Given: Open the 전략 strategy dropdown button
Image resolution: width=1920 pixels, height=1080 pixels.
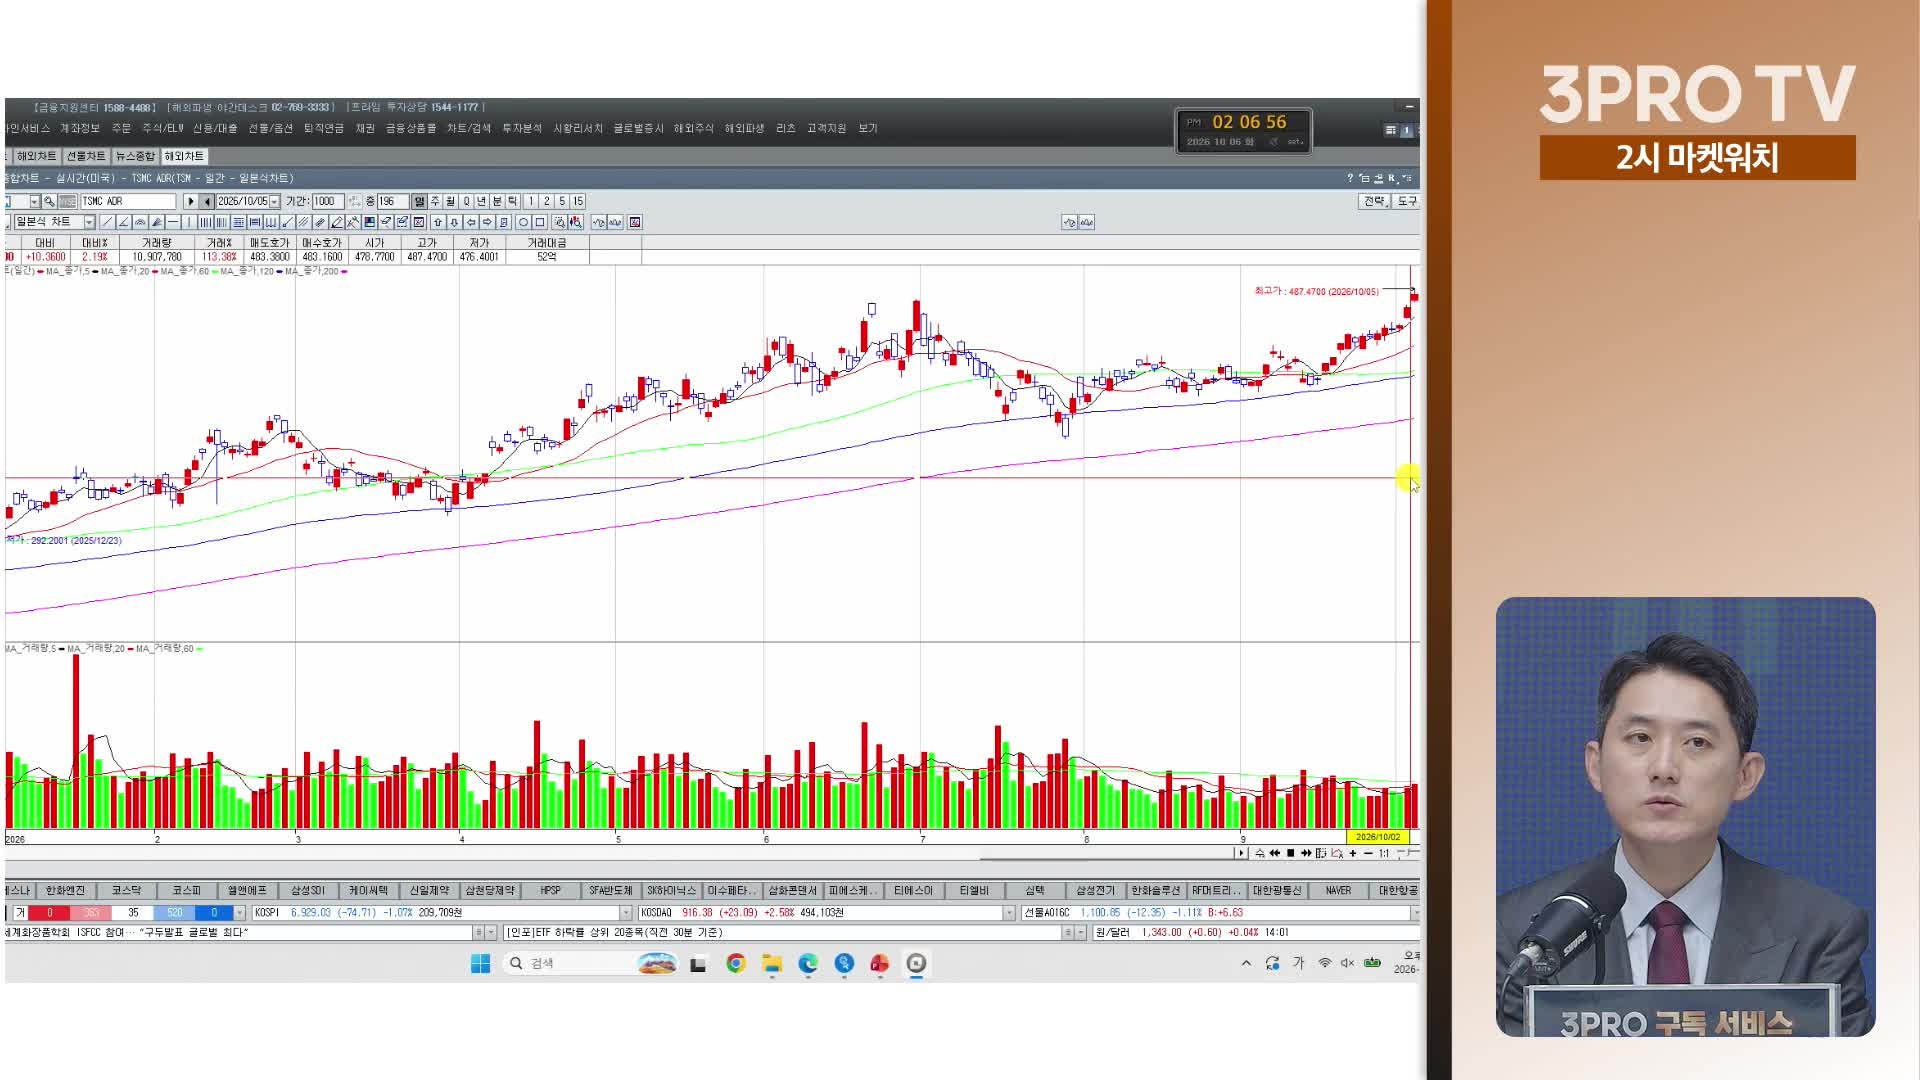Looking at the screenshot, I should tap(1375, 201).
